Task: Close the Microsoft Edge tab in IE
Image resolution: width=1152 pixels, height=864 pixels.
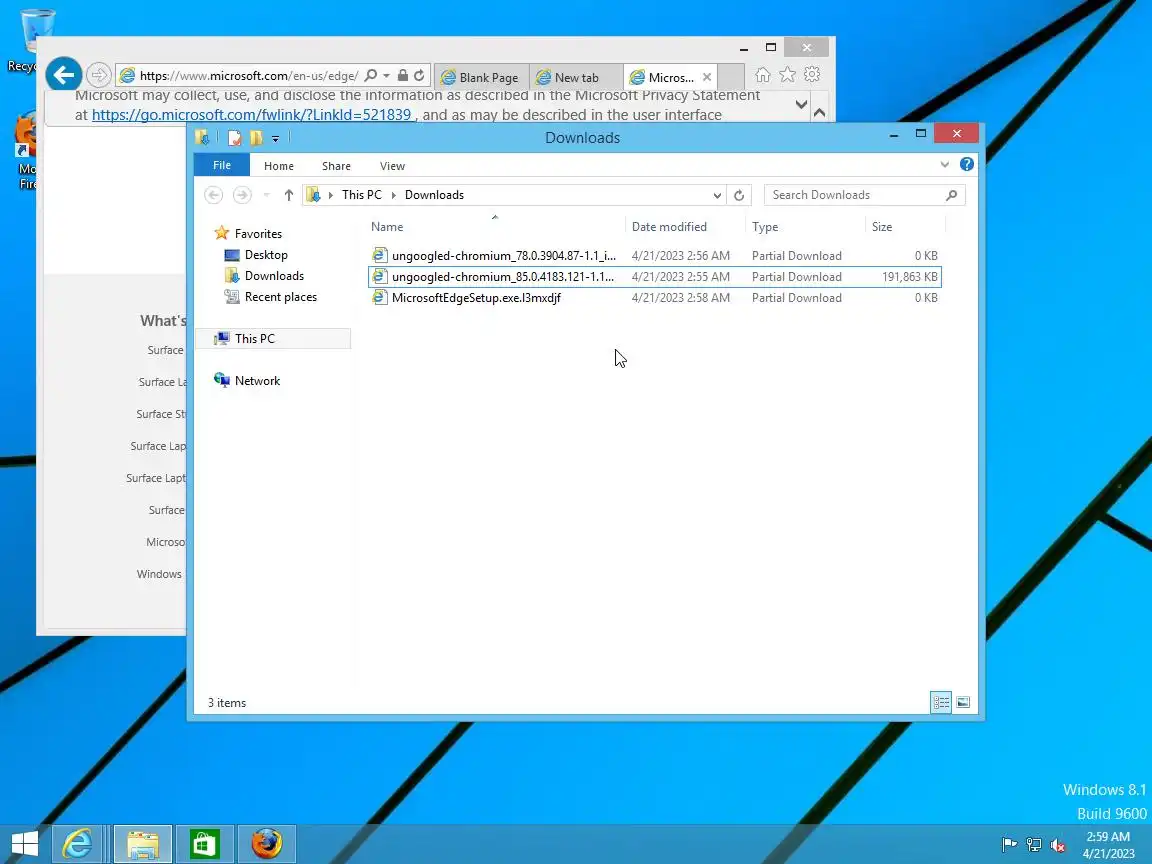Action: coord(707,77)
